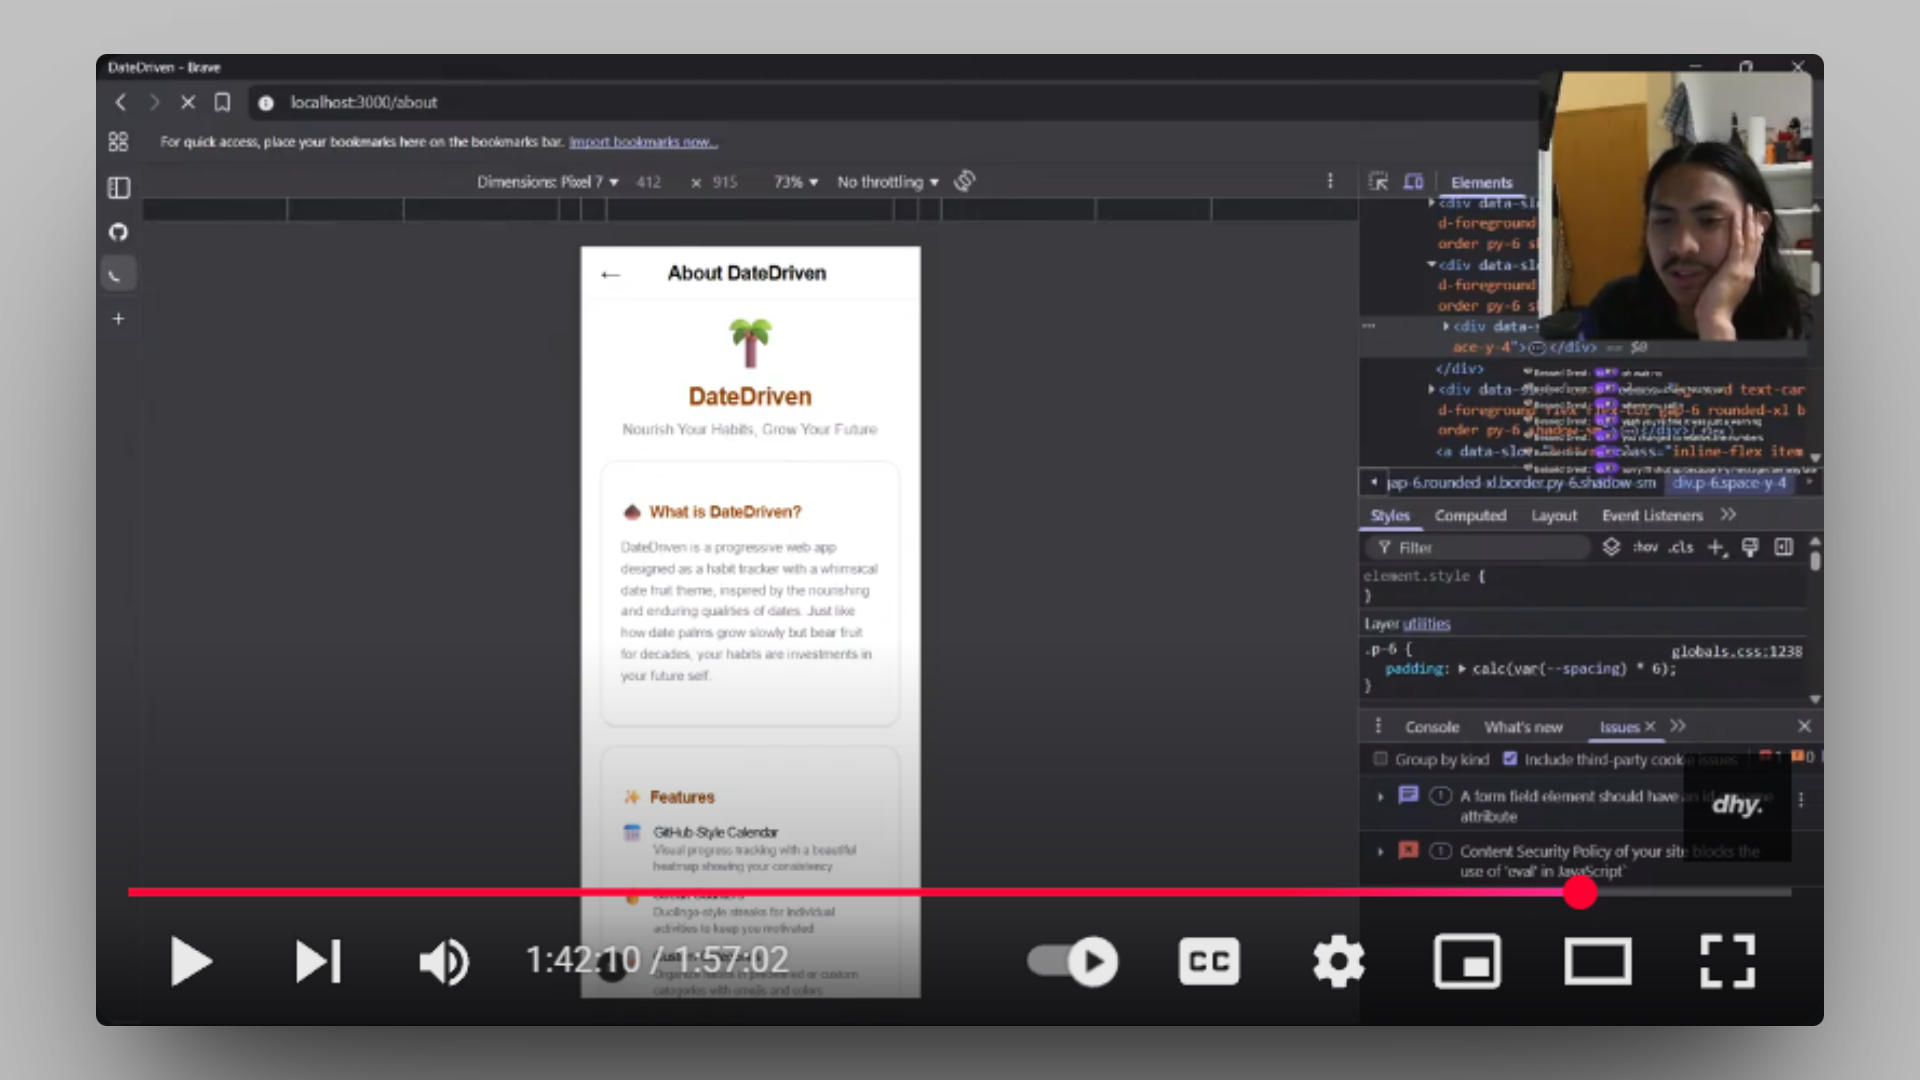Open video settings gear
The height and width of the screenshot is (1080, 1920).
coord(1338,962)
